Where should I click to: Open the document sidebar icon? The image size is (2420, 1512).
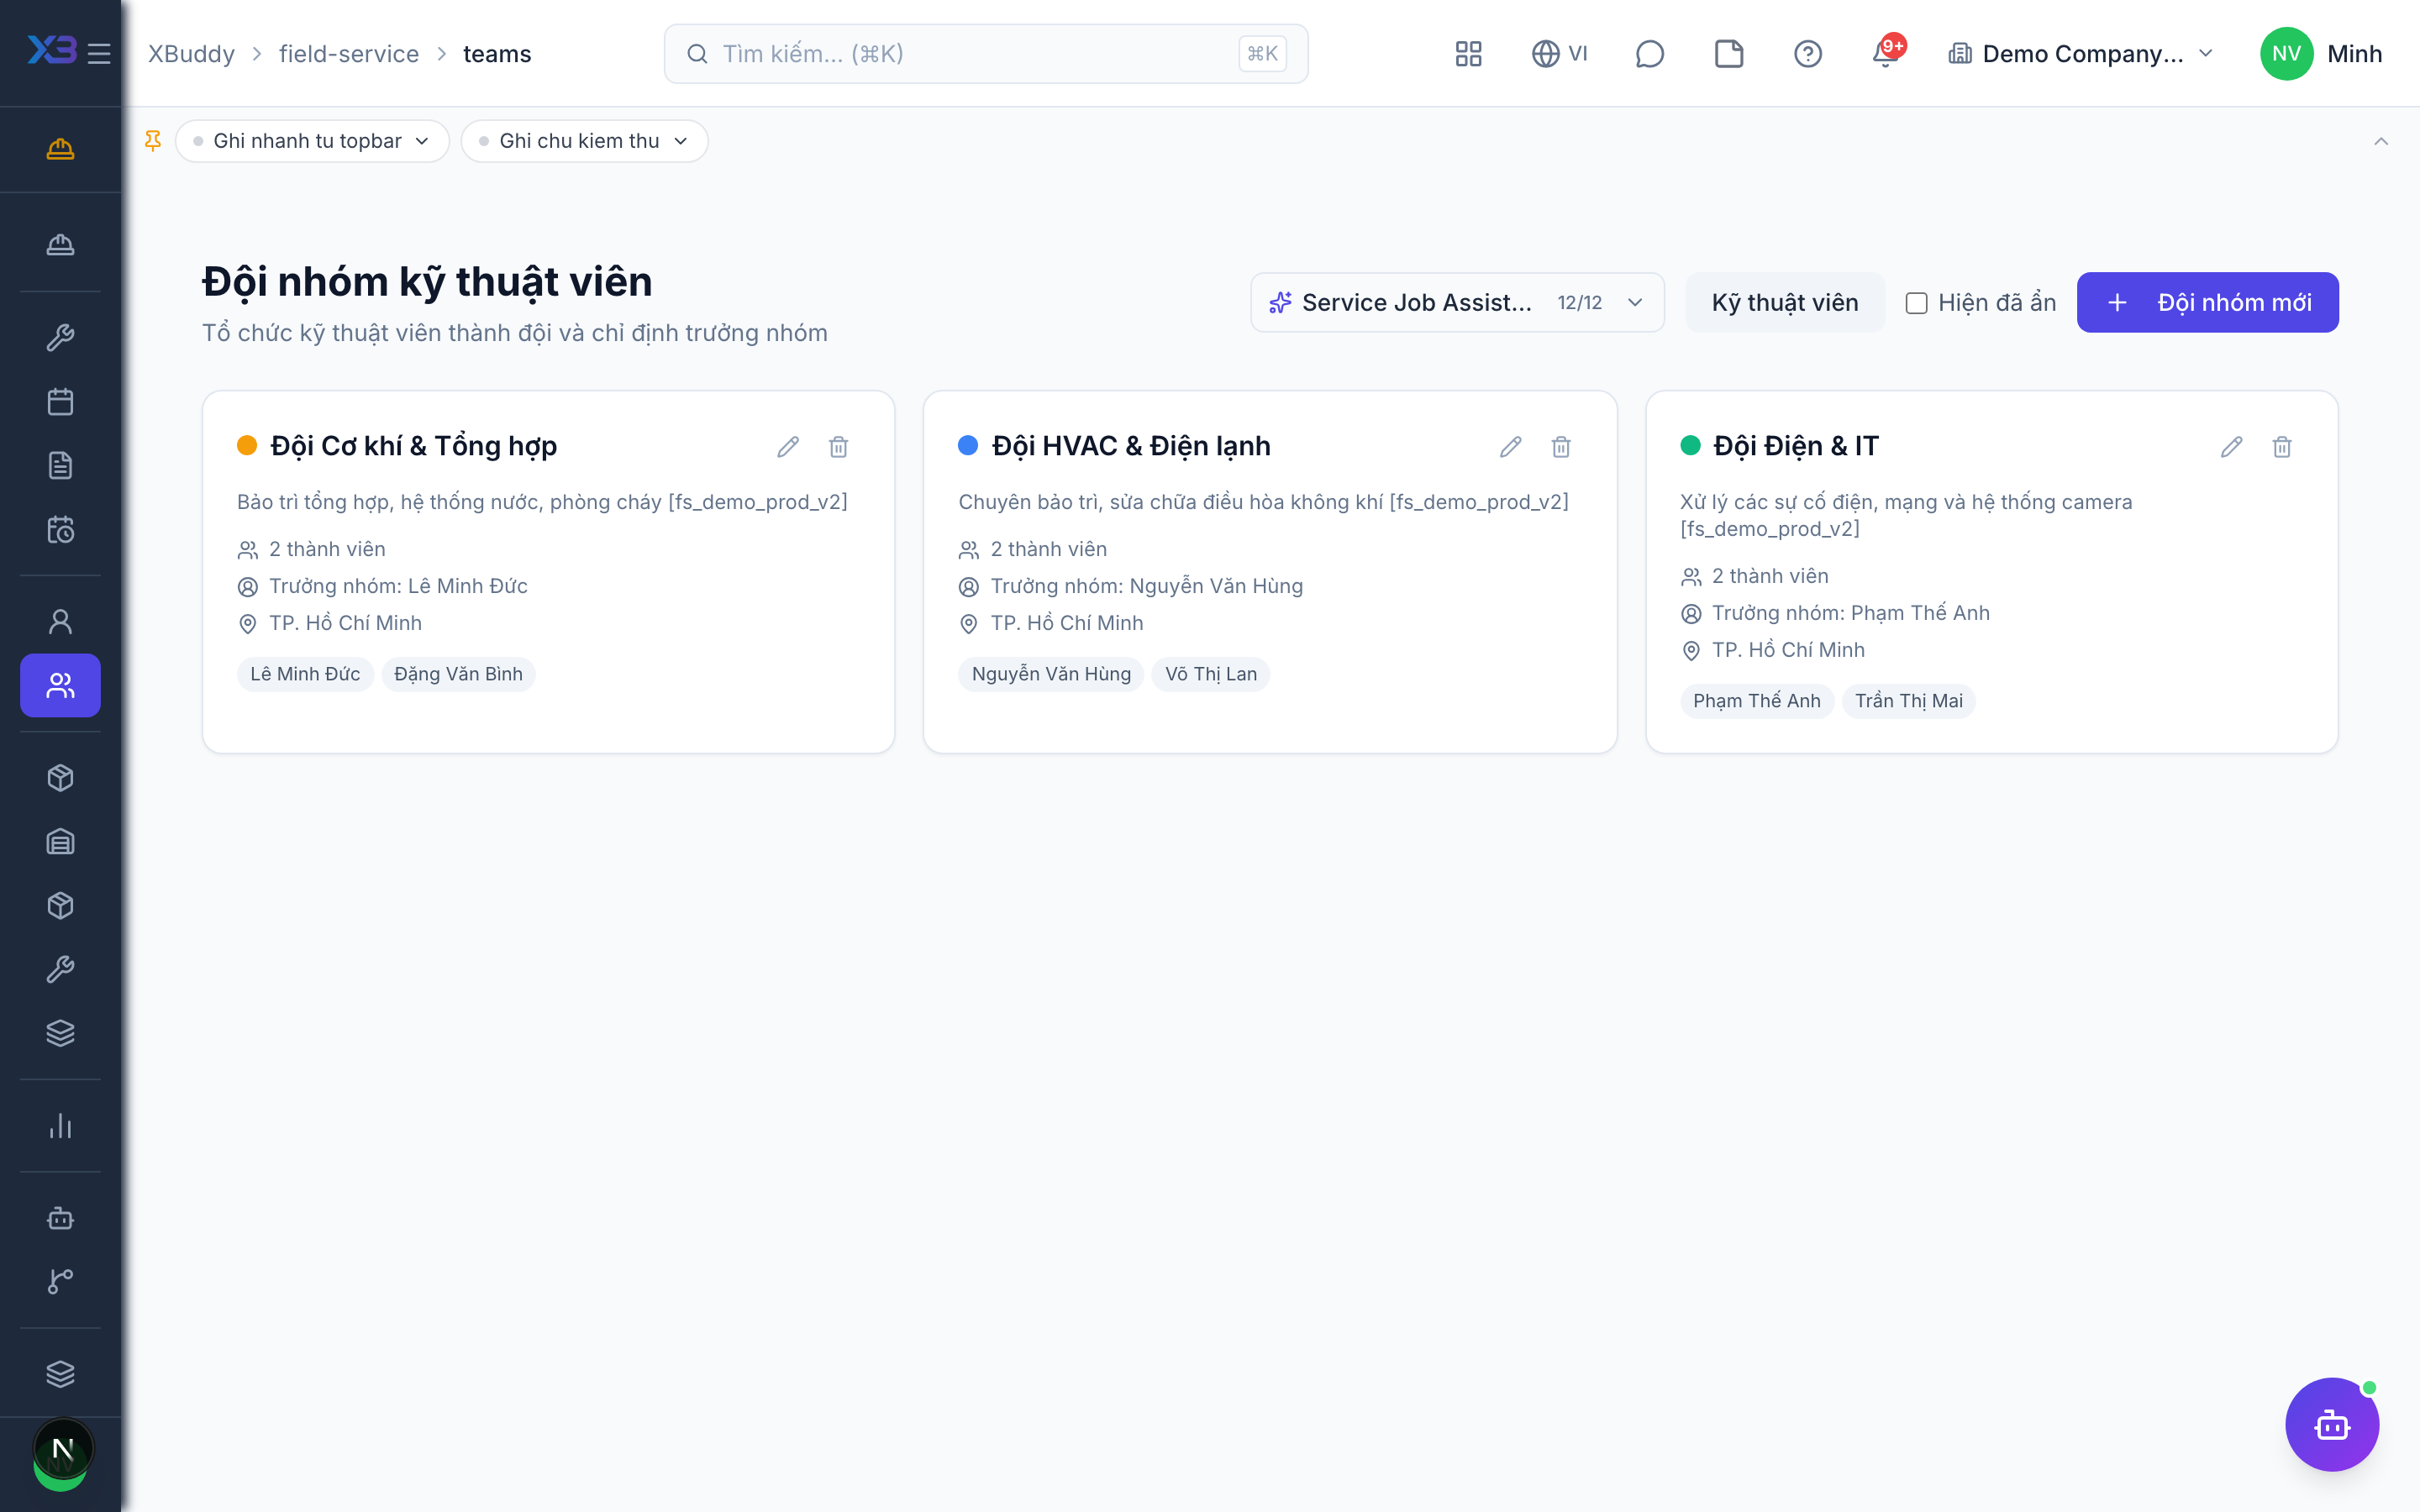coord(60,465)
